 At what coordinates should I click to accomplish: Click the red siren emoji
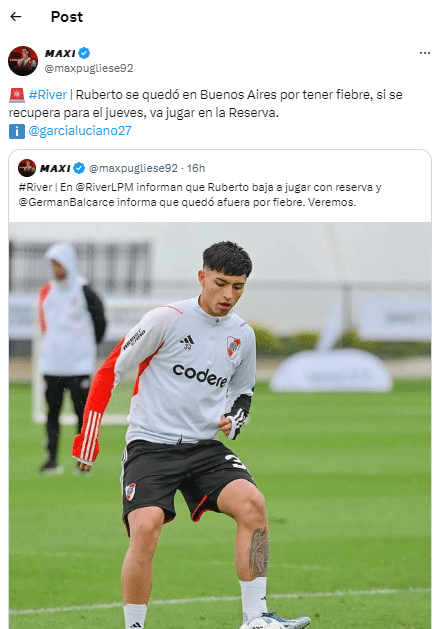click(x=17, y=95)
